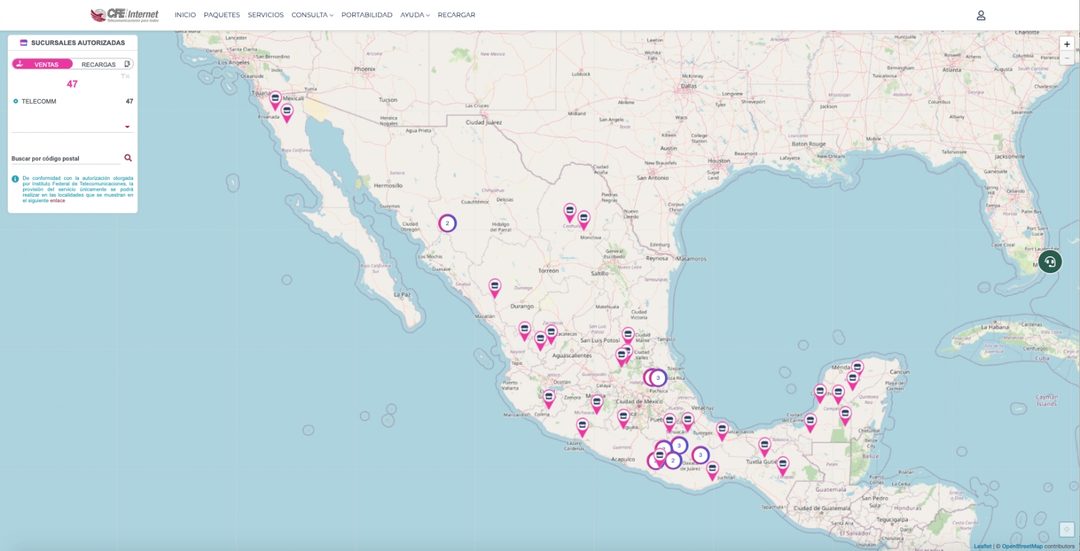Click the filter funnel icon below Recargas
Viewport: 1080px width, 551px height.
[x=125, y=76]
